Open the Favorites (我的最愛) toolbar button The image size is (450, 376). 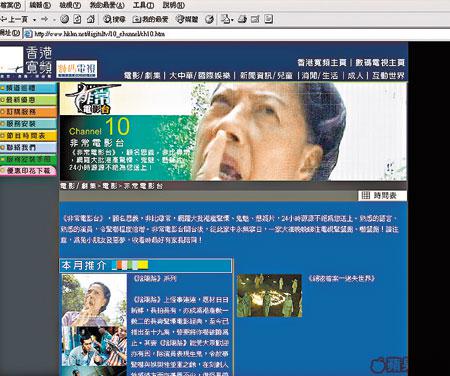click(150, 19)
